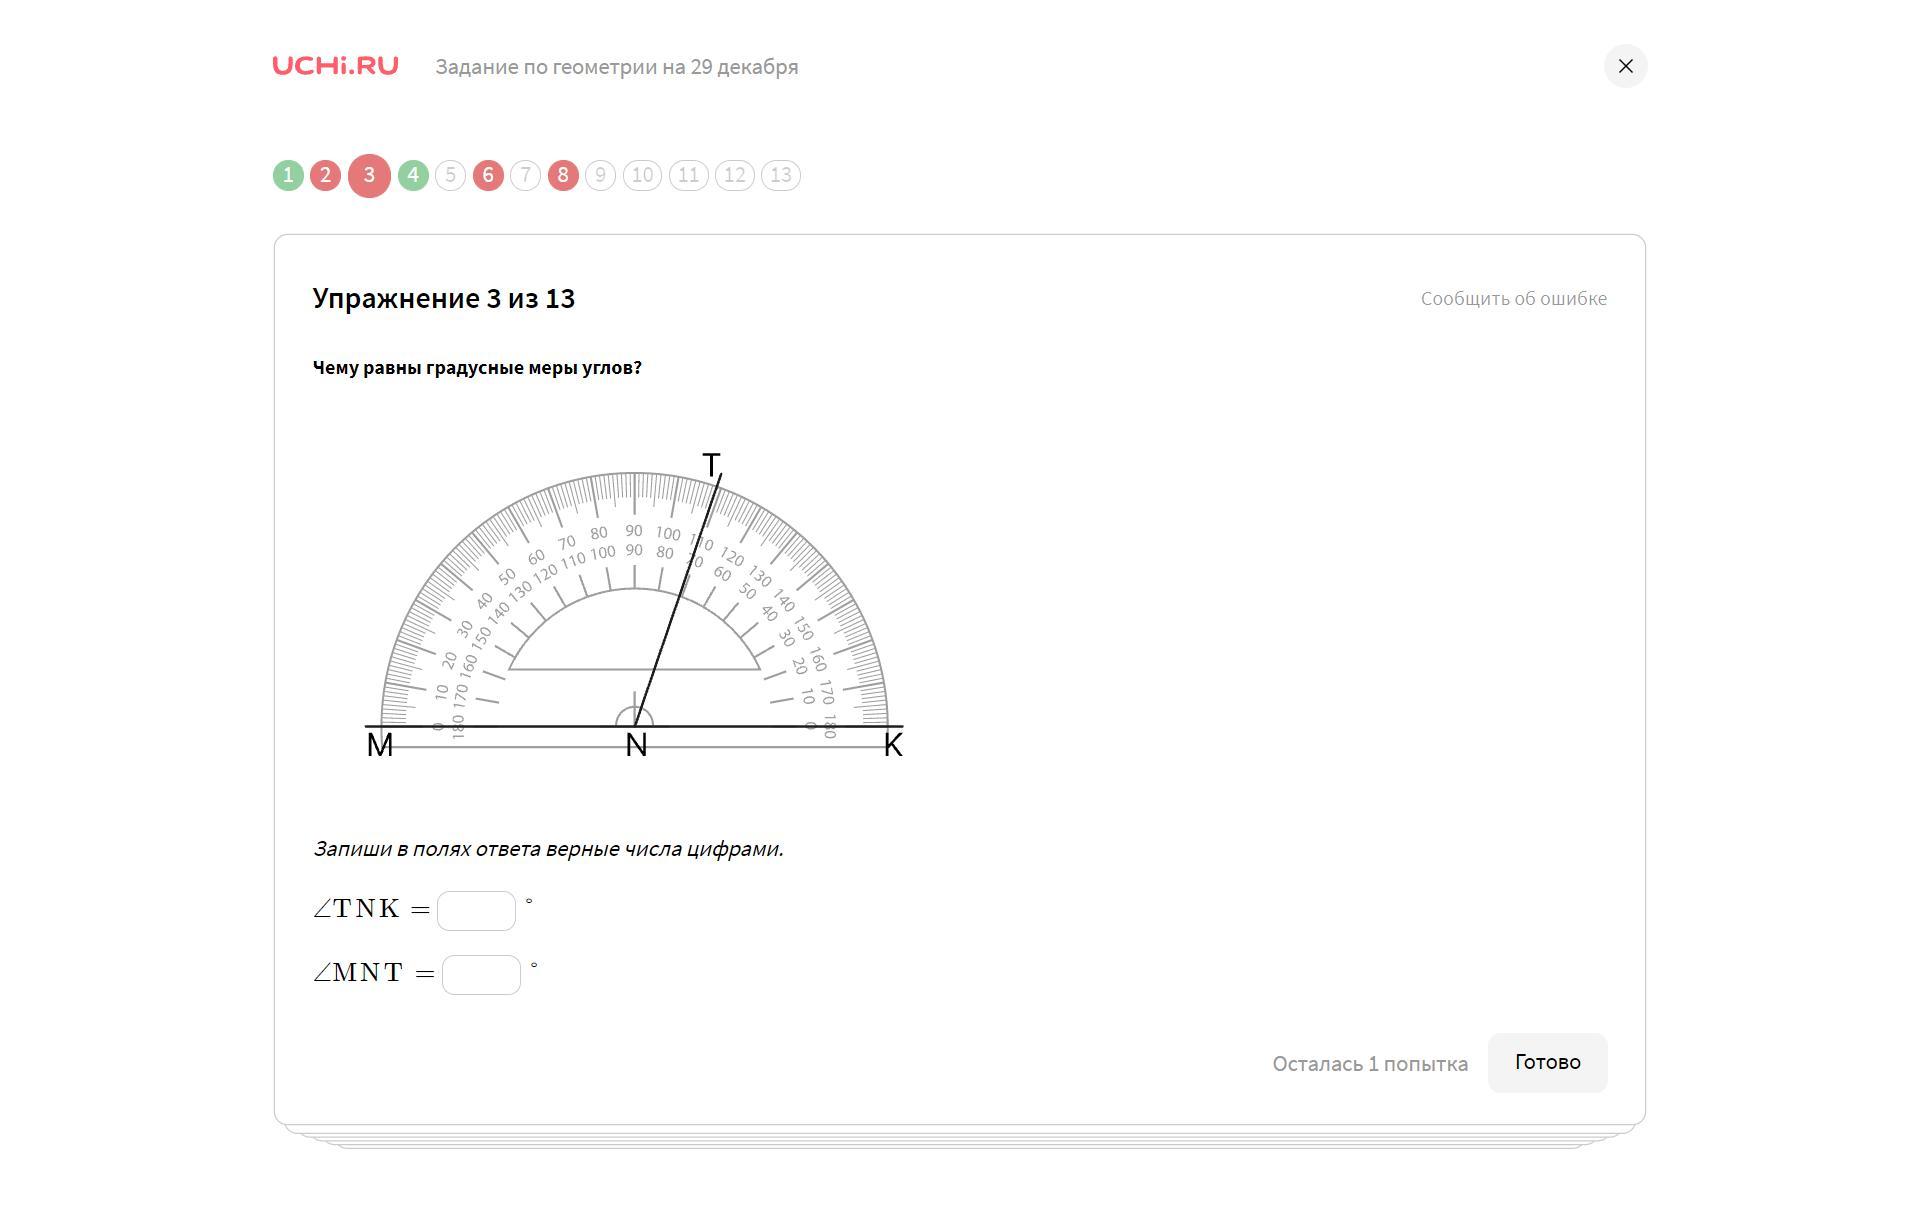1920x1209 pixels.
Task: Select the current exercise 3 bubble
Action: 369,176
